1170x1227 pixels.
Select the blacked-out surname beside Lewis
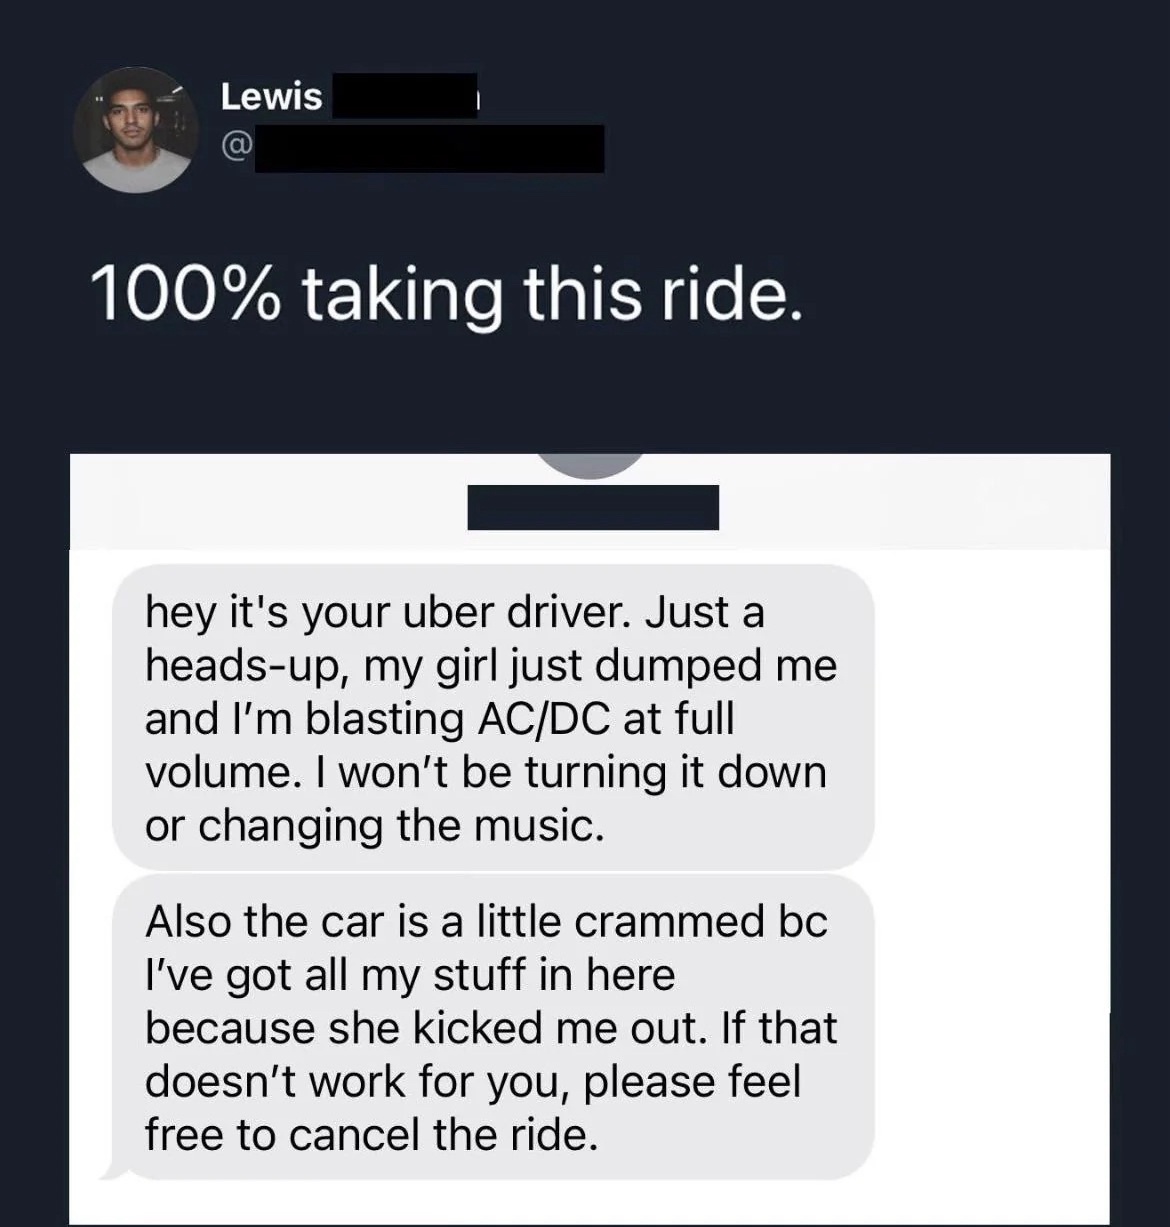(404, 96)
